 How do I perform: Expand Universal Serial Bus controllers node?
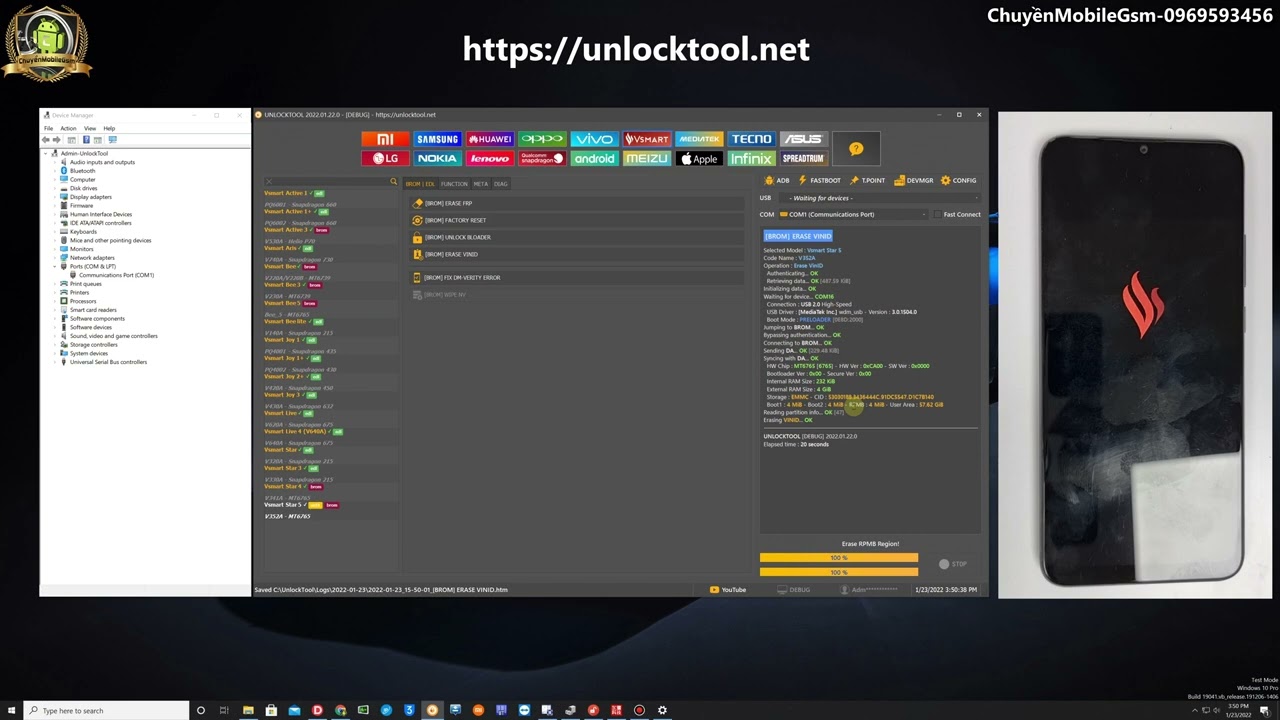(54, 362)
